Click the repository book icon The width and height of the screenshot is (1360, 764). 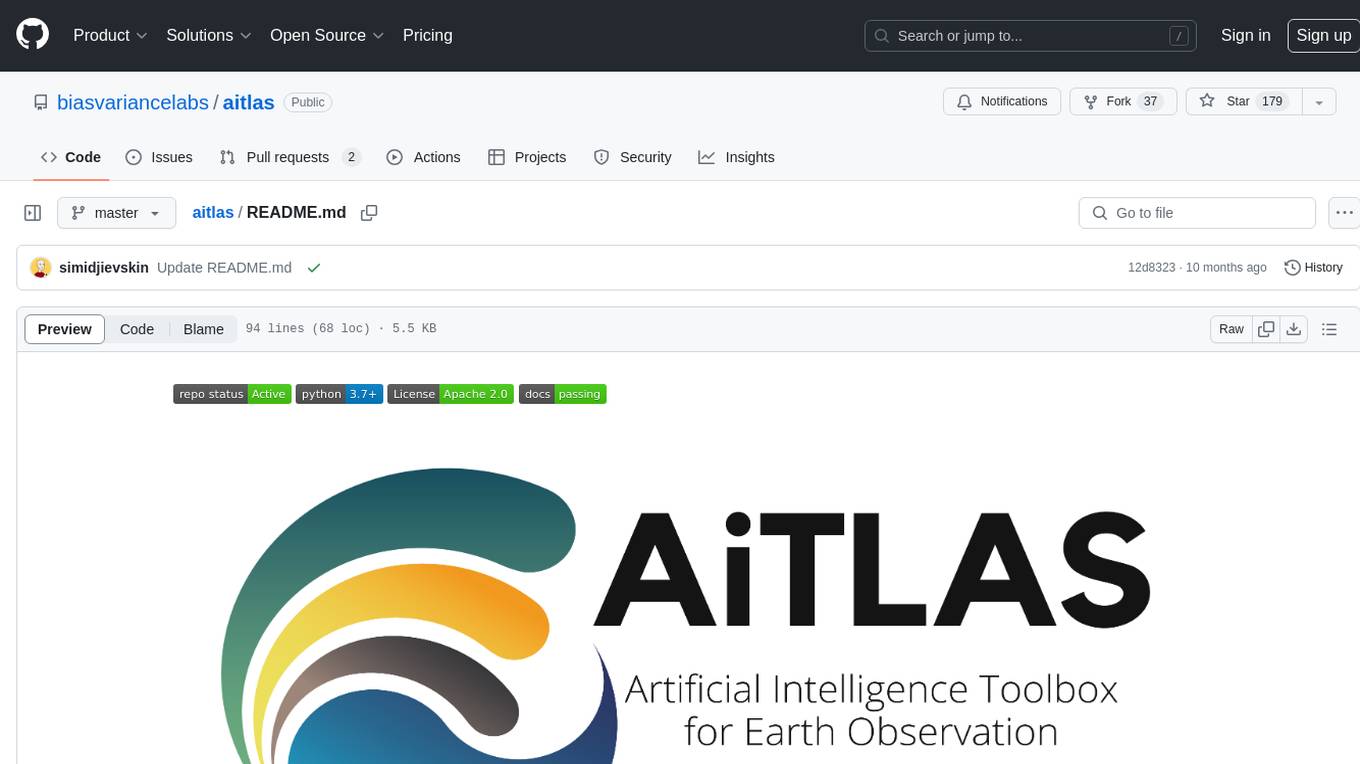click(x=41, y=102)
